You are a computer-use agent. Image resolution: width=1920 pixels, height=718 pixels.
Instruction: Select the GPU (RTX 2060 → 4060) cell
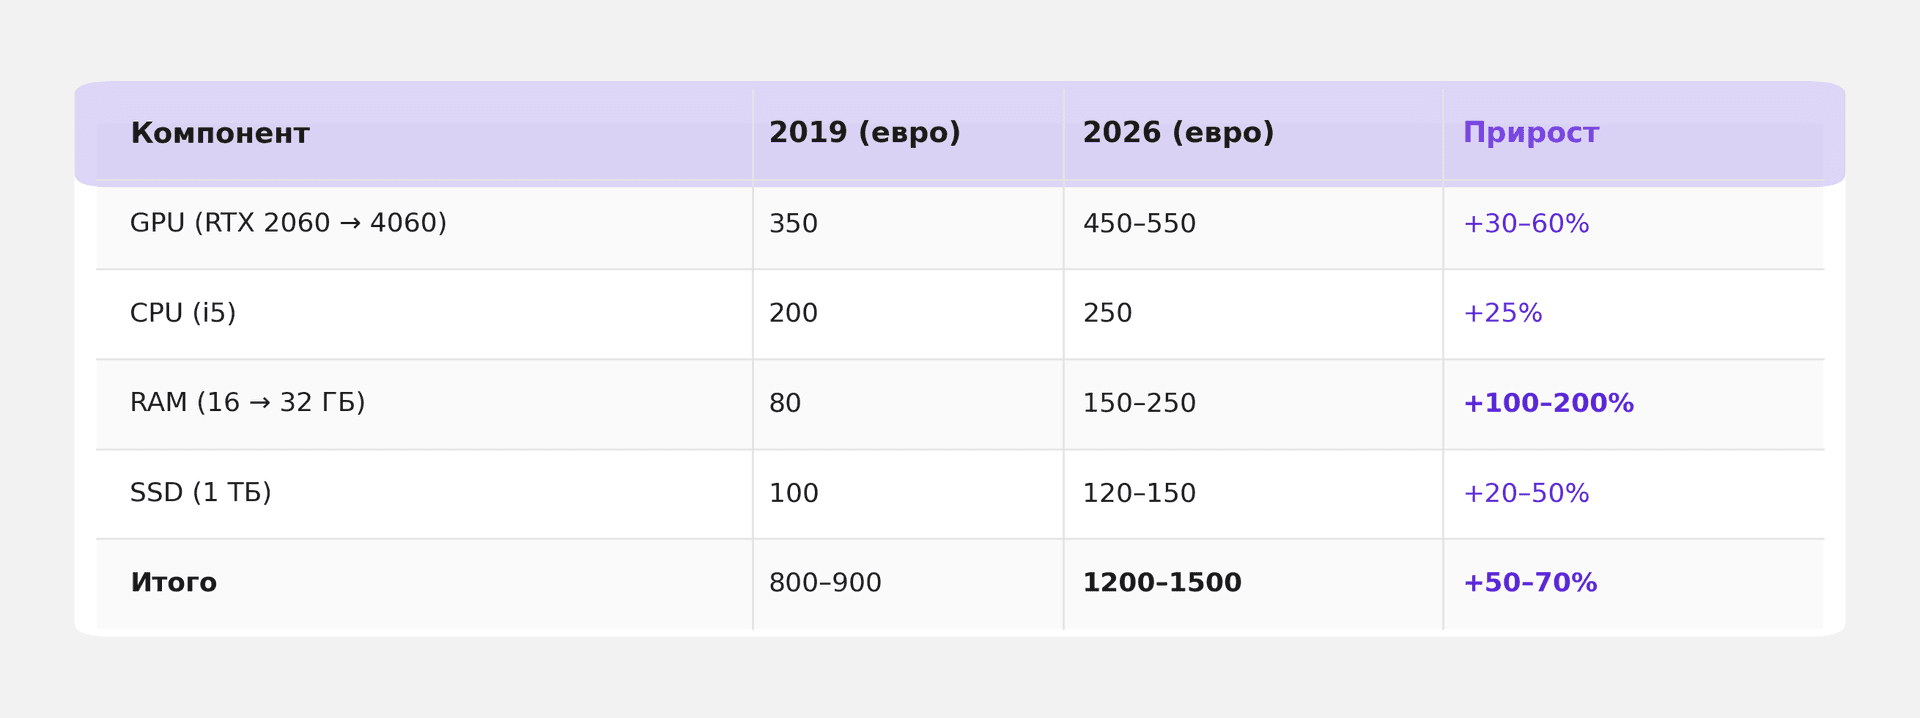pyautogui.click(x=288, y=223)
